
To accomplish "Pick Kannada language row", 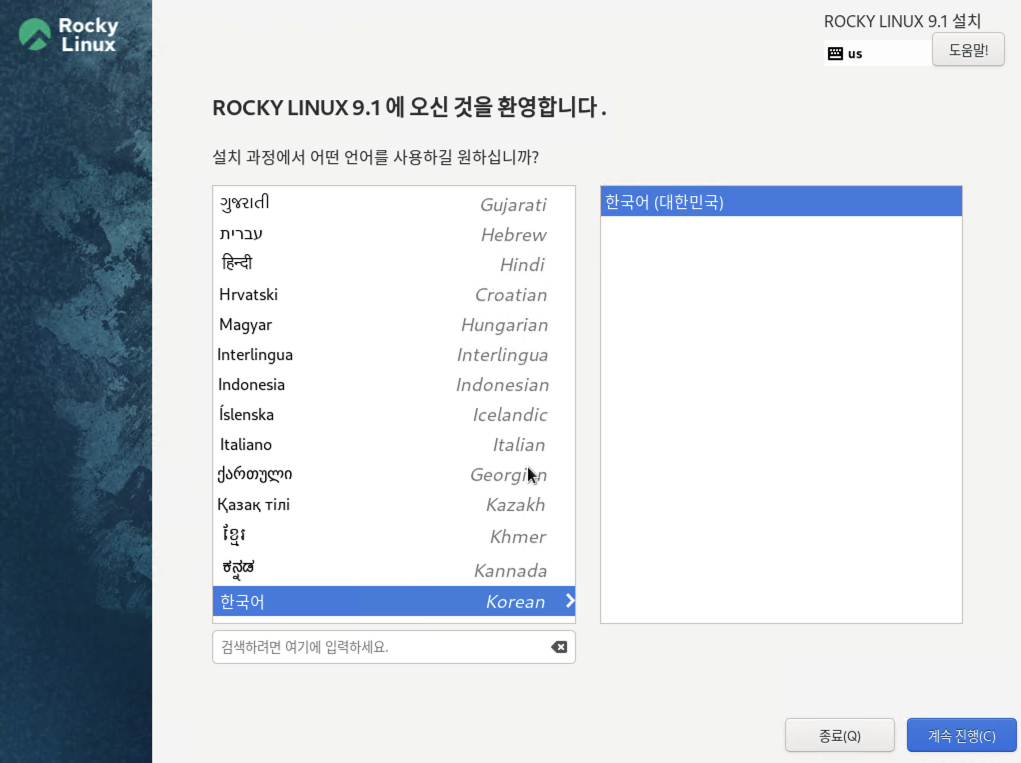I will pyautogui.click(x=393, y=569).
